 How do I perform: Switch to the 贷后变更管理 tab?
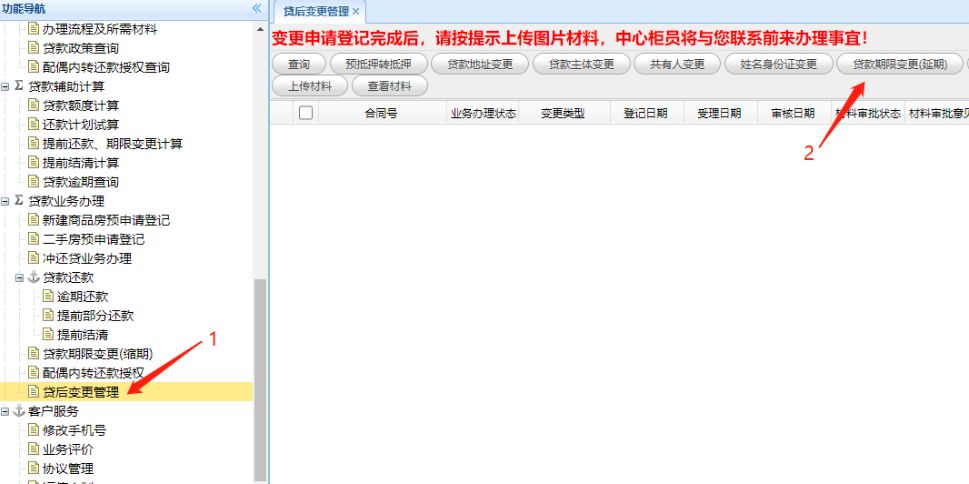pos(316,11)
